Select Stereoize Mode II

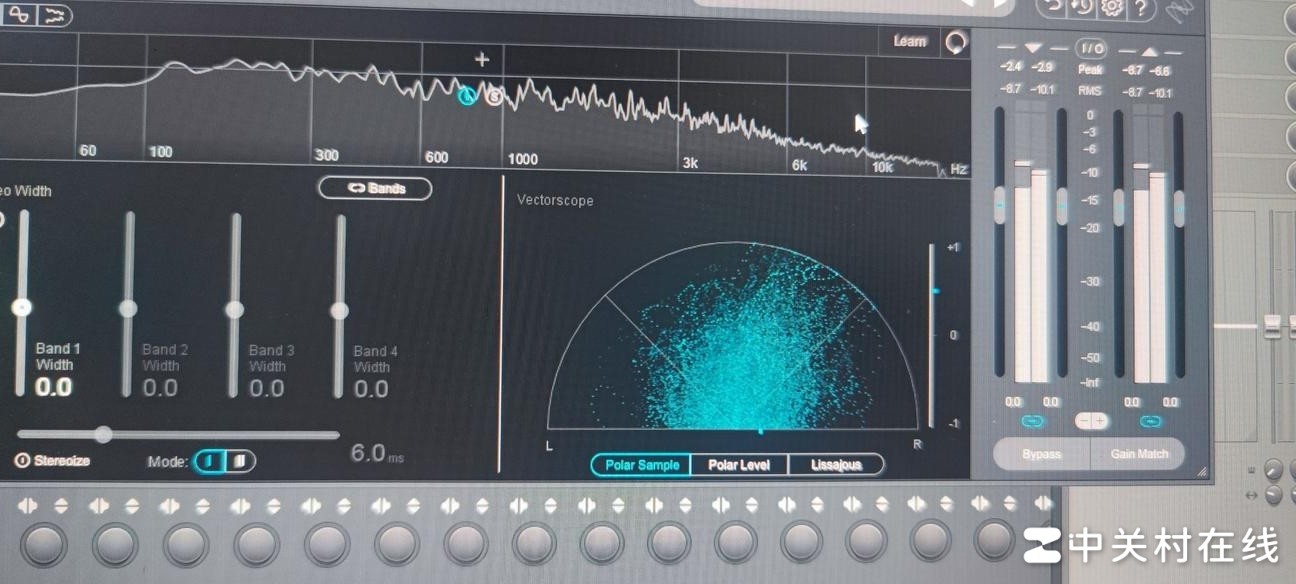pos(239,461)
